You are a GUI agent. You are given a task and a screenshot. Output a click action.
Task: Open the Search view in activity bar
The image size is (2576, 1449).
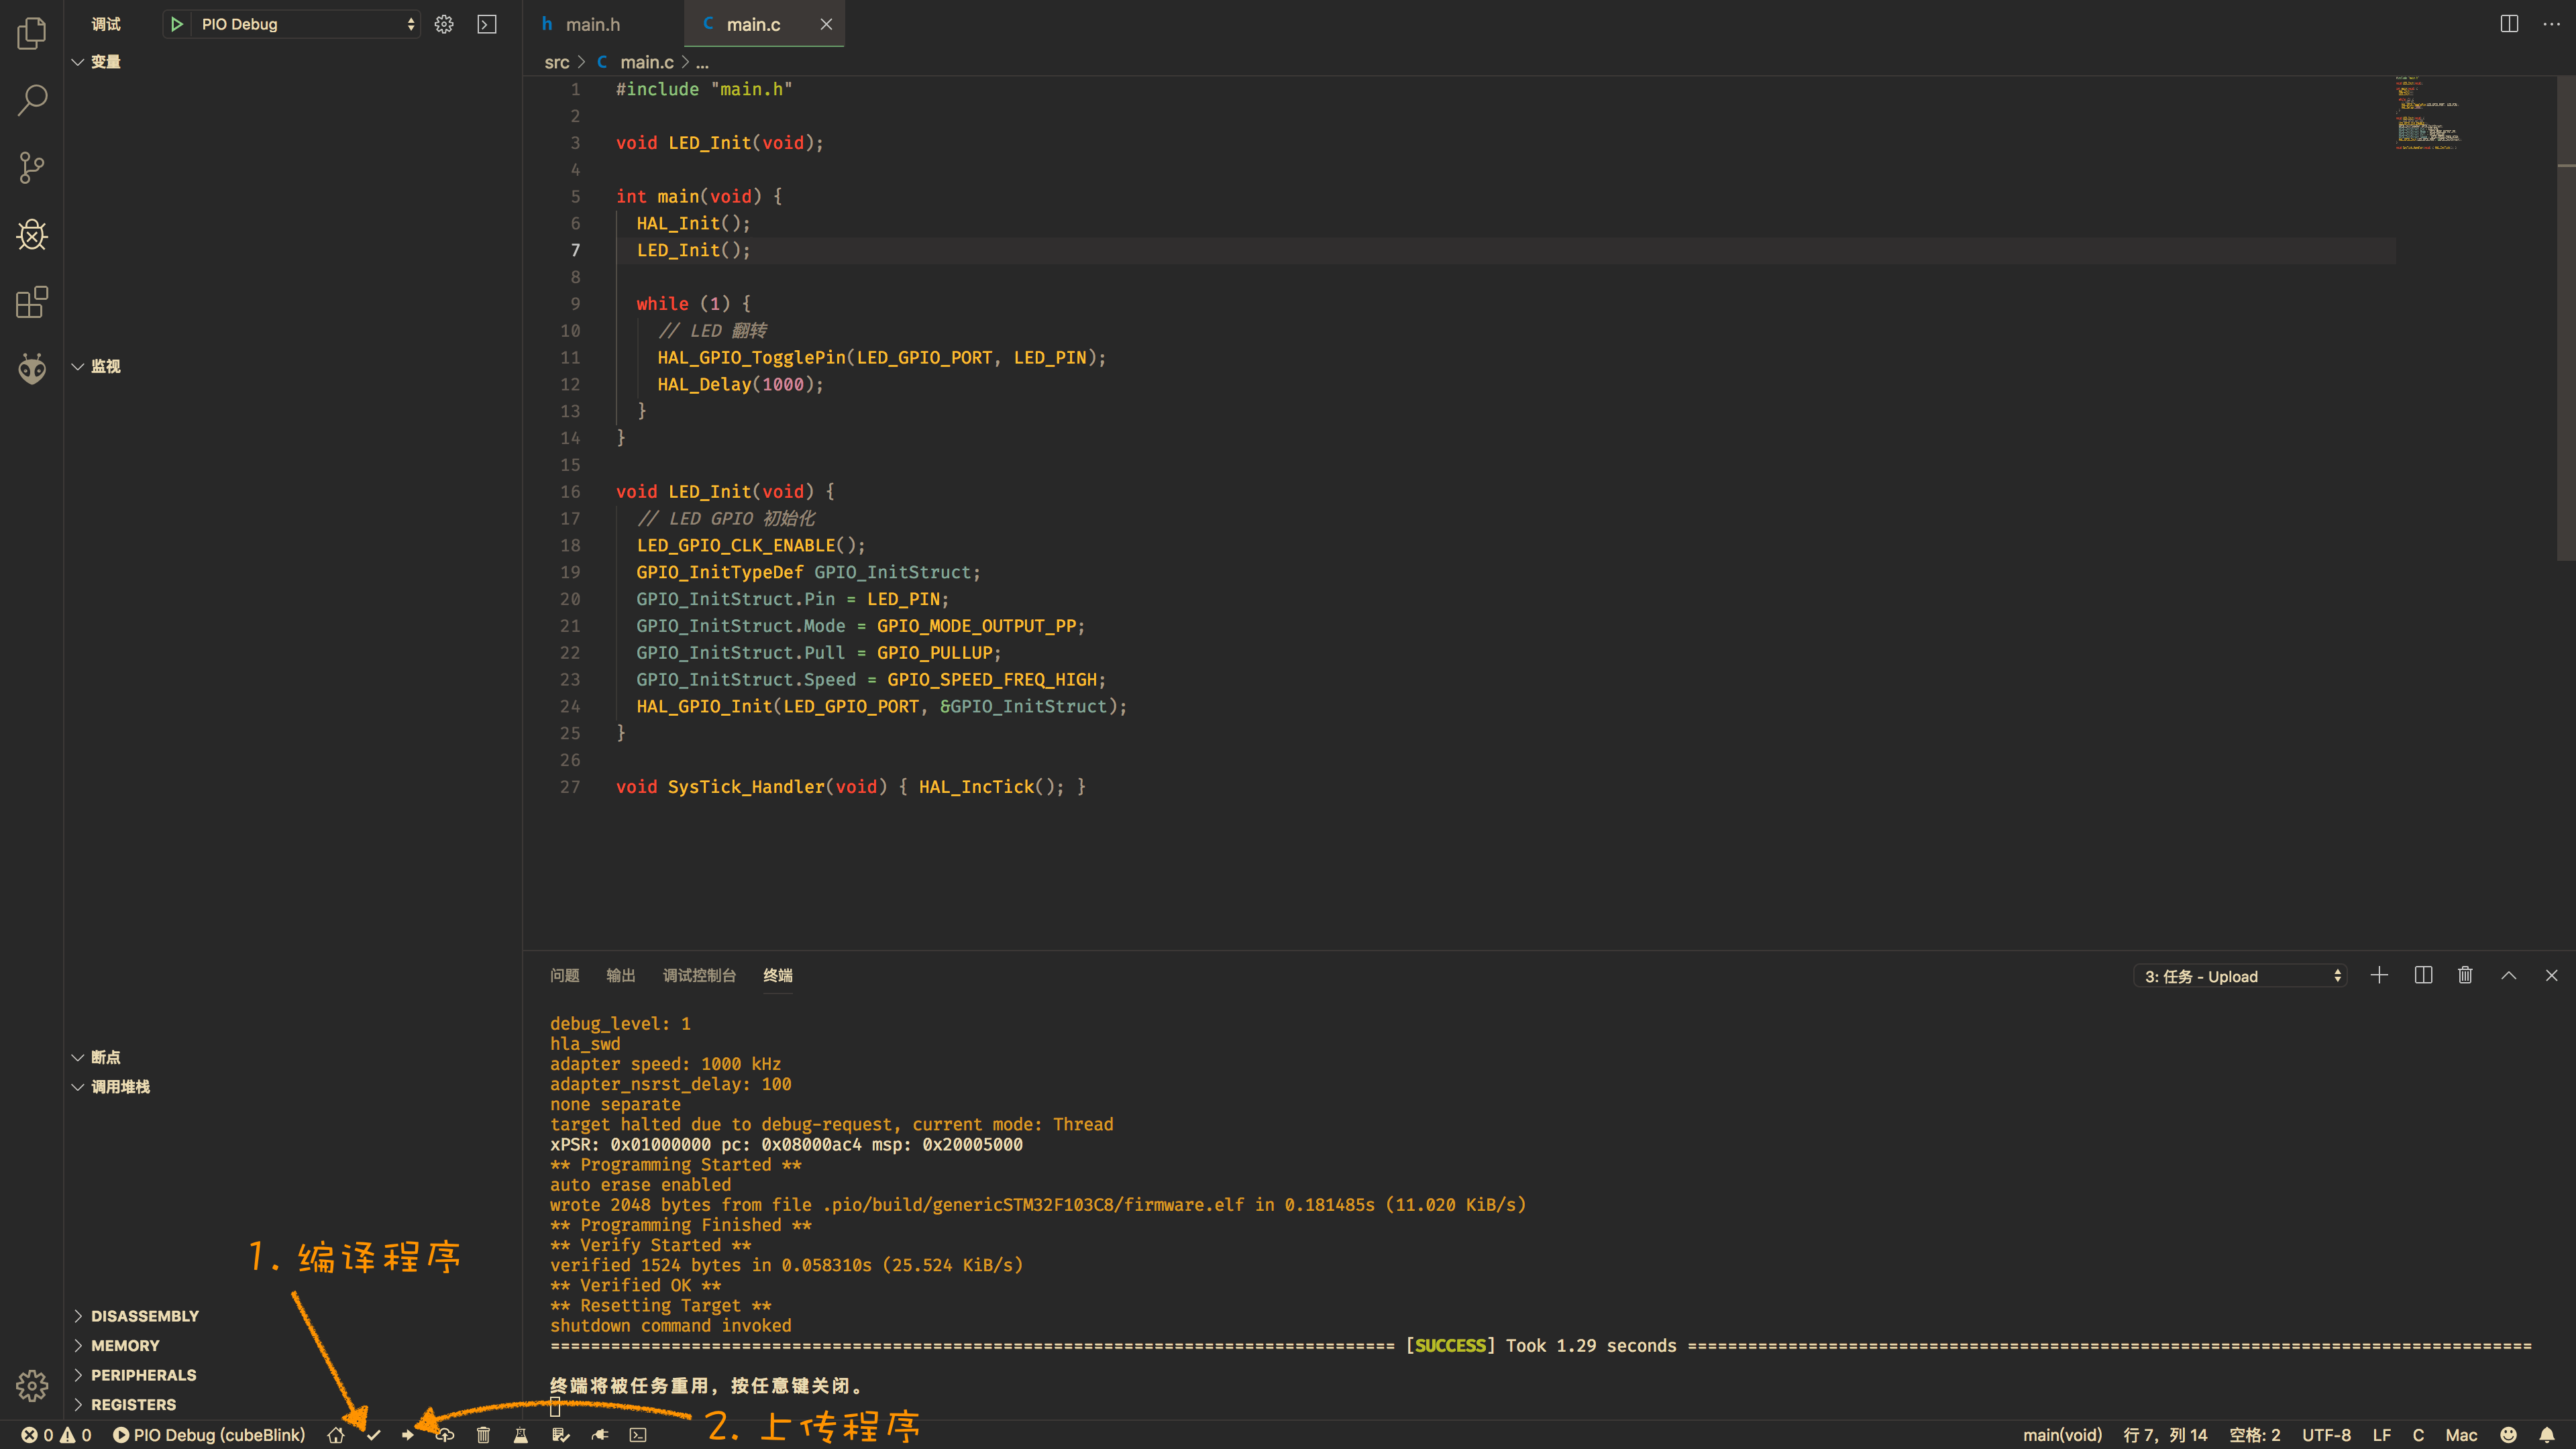pos(32,100)
